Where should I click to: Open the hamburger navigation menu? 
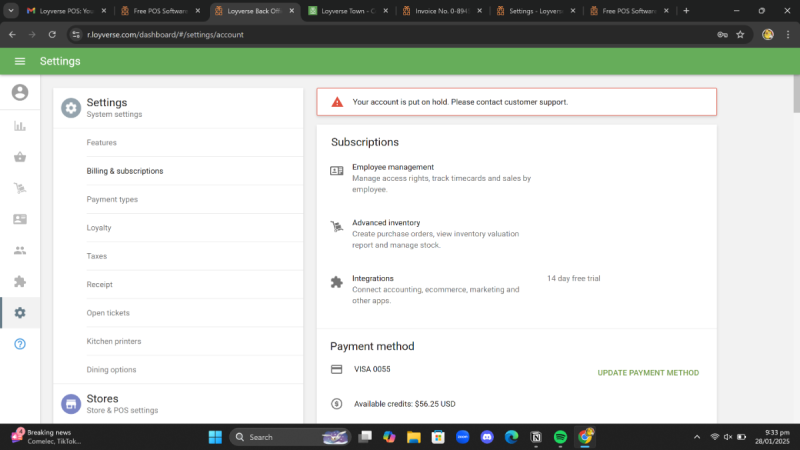coord(20,61)
